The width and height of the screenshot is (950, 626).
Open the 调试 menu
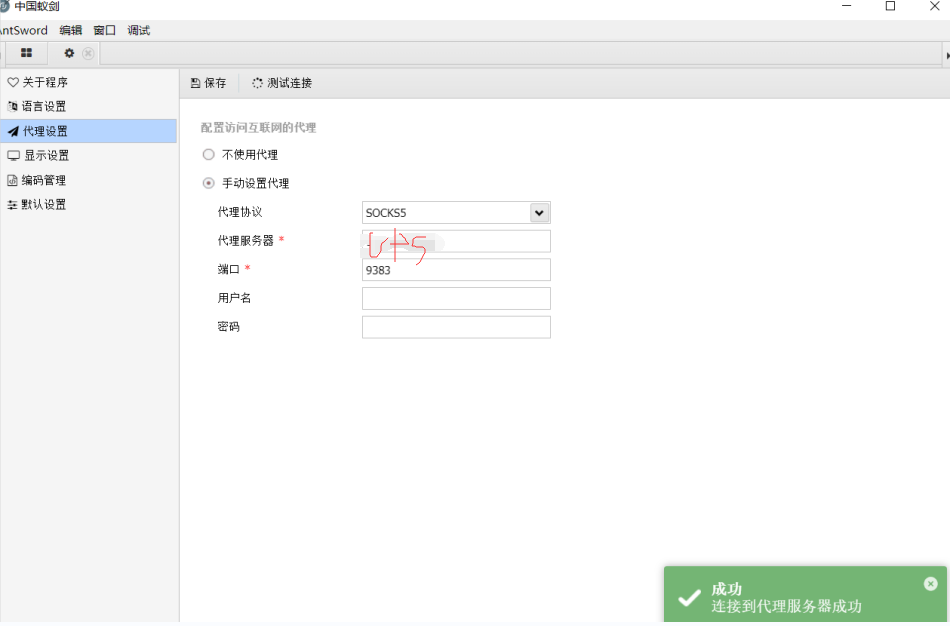[x=139, y=30]
